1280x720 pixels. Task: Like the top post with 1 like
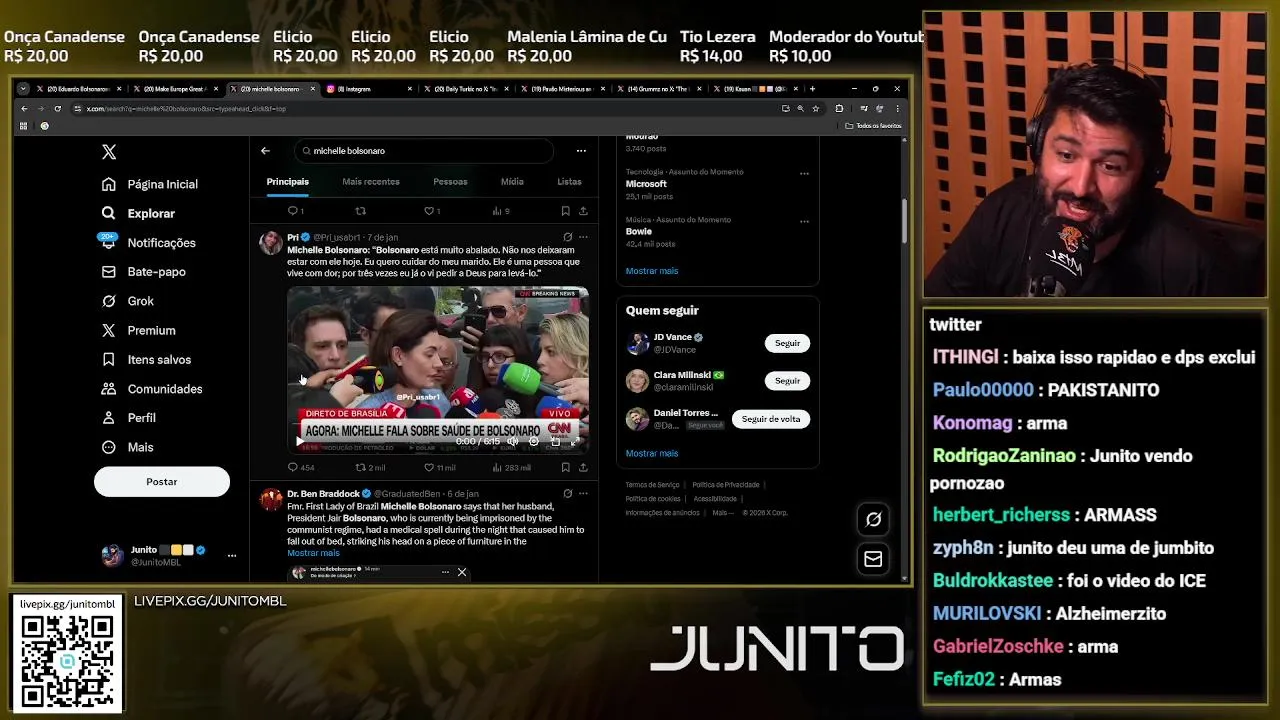pyautogui.click(x=432, y=211)
